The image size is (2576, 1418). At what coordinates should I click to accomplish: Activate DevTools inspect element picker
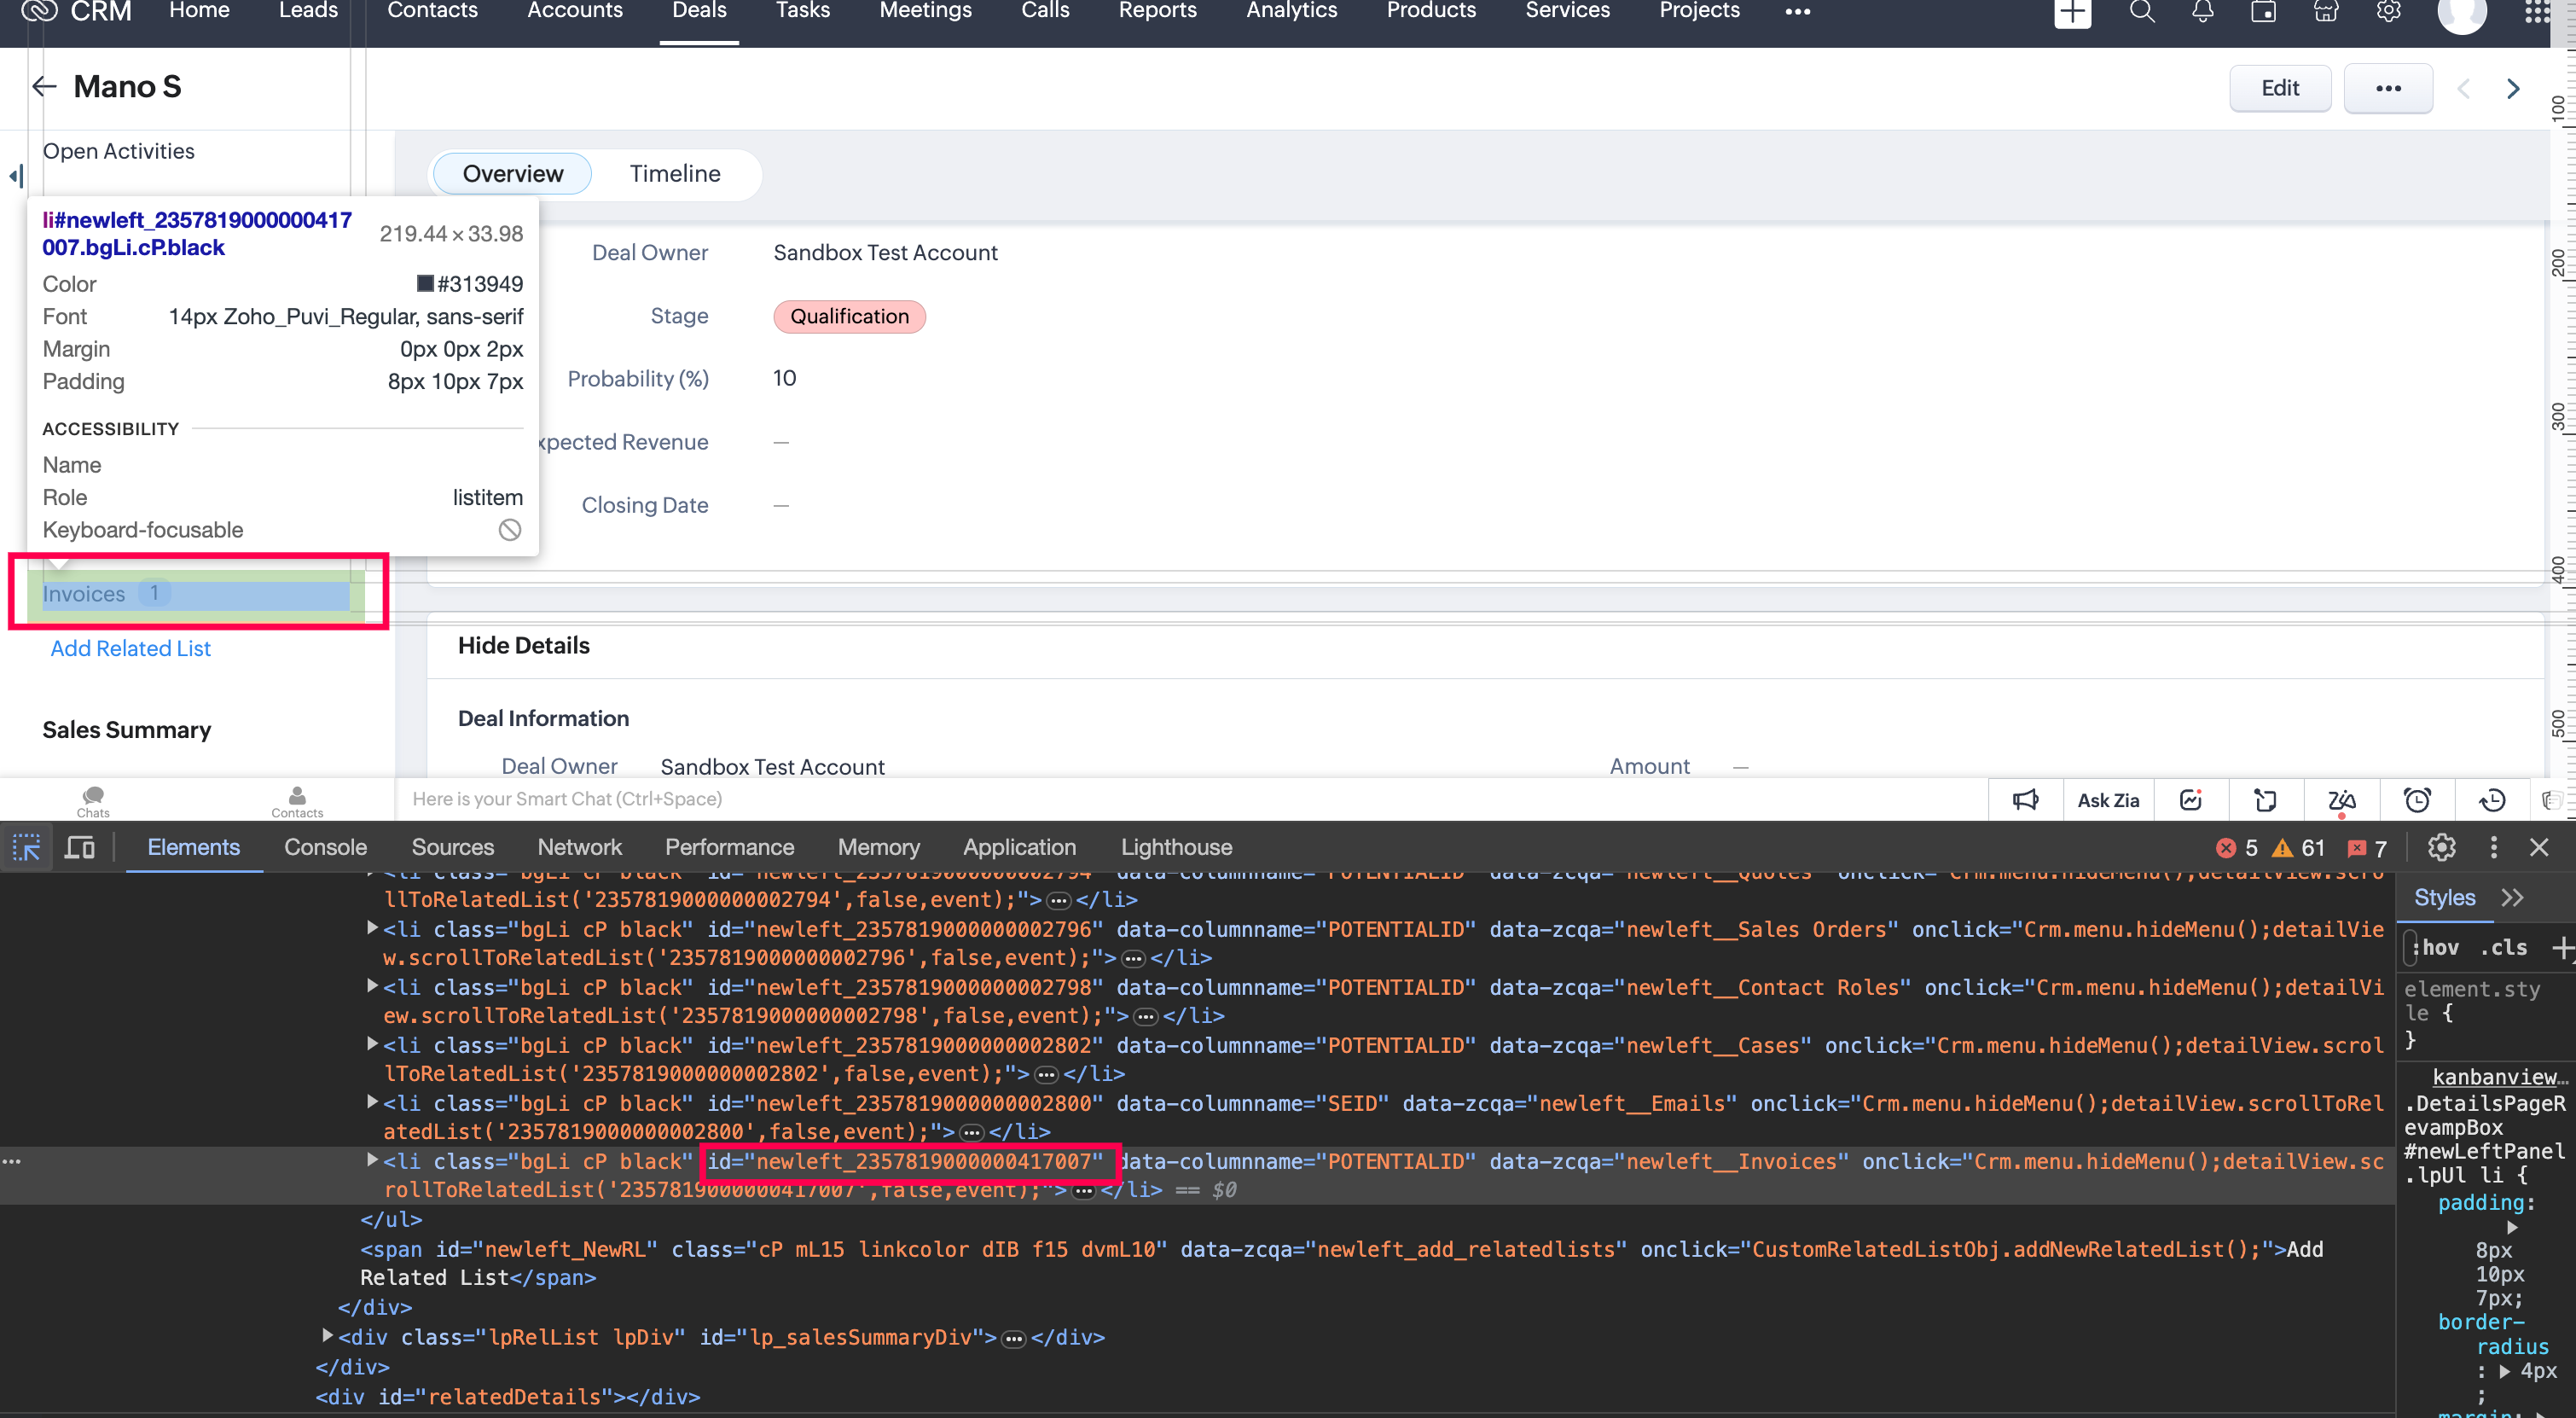click(26, 848)
